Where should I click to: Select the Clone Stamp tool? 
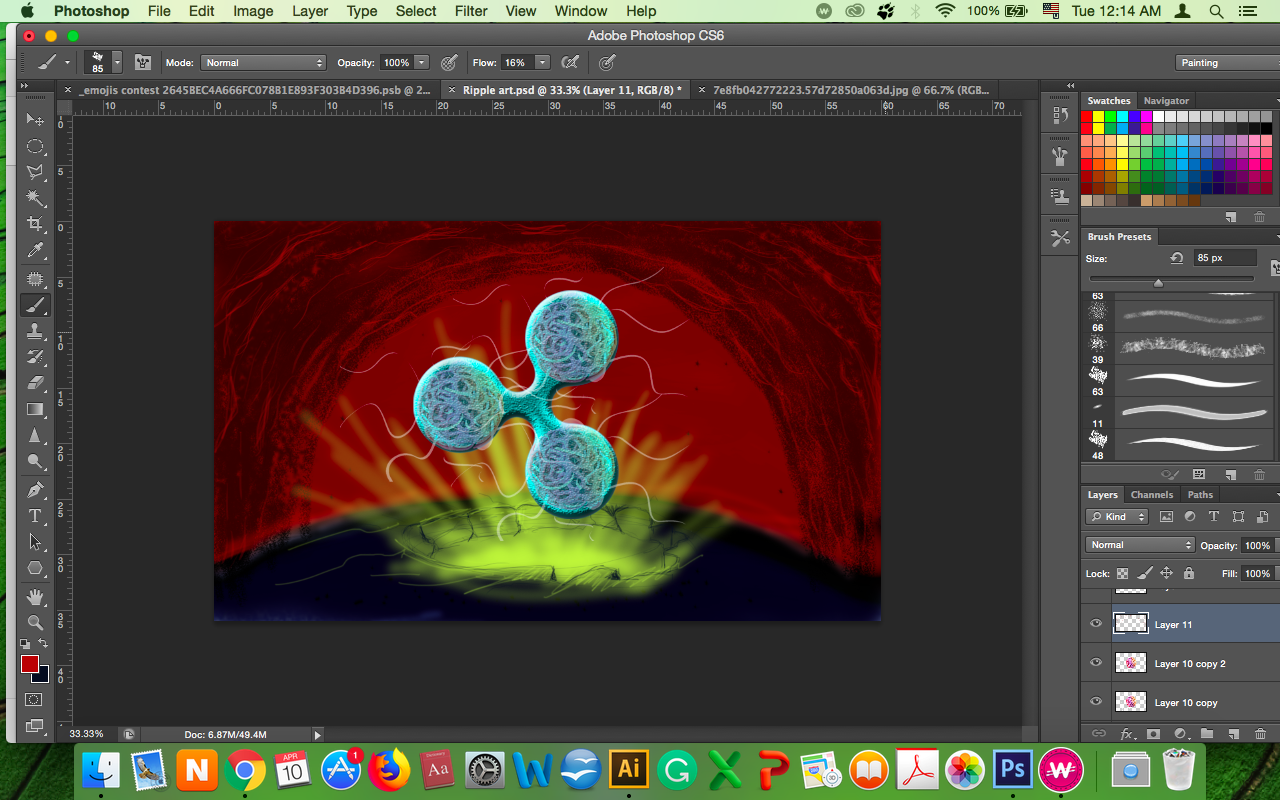pos(35,331)
